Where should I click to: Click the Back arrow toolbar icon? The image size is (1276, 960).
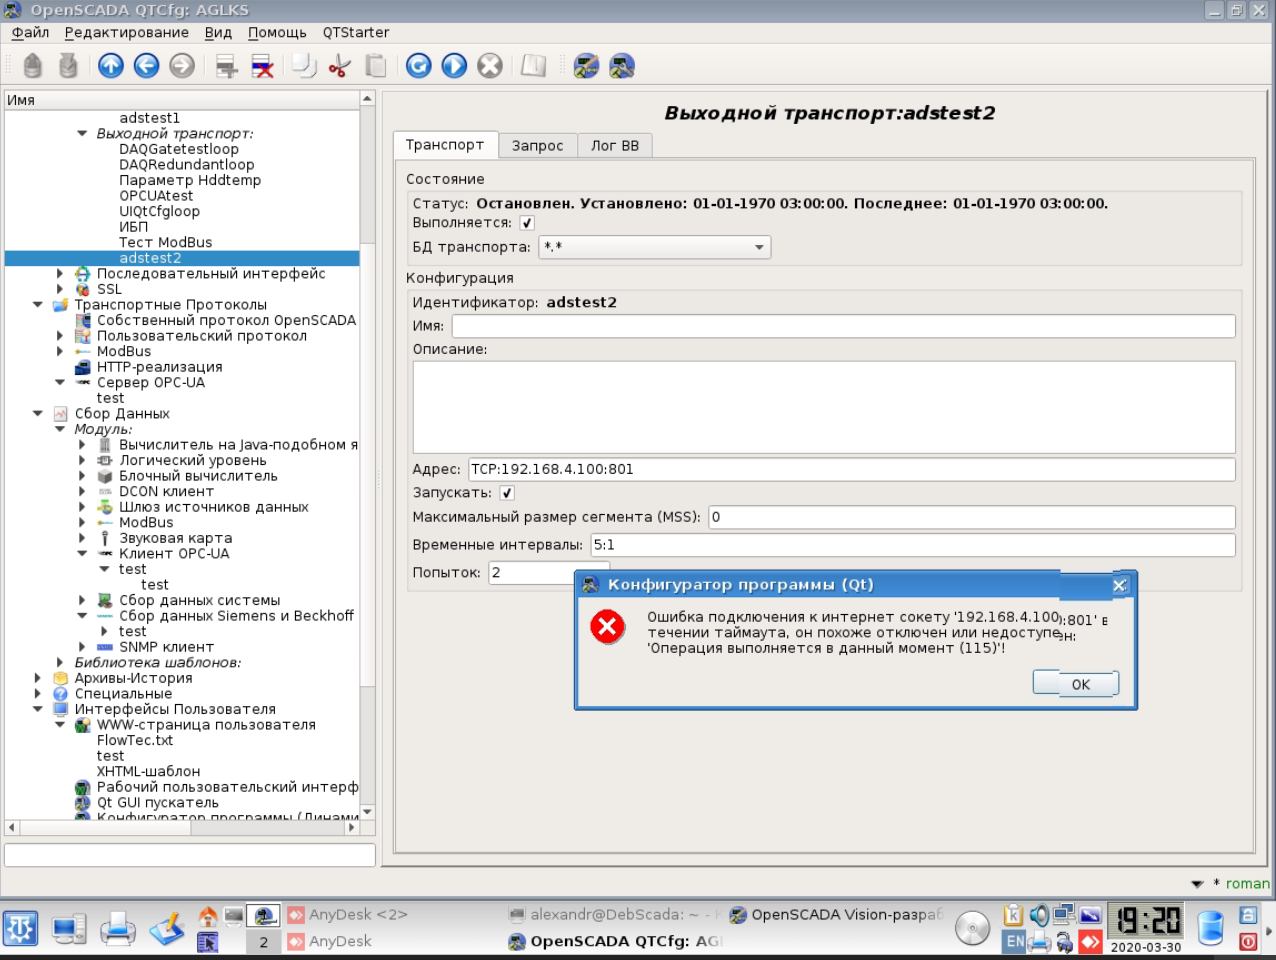point(146,66)
